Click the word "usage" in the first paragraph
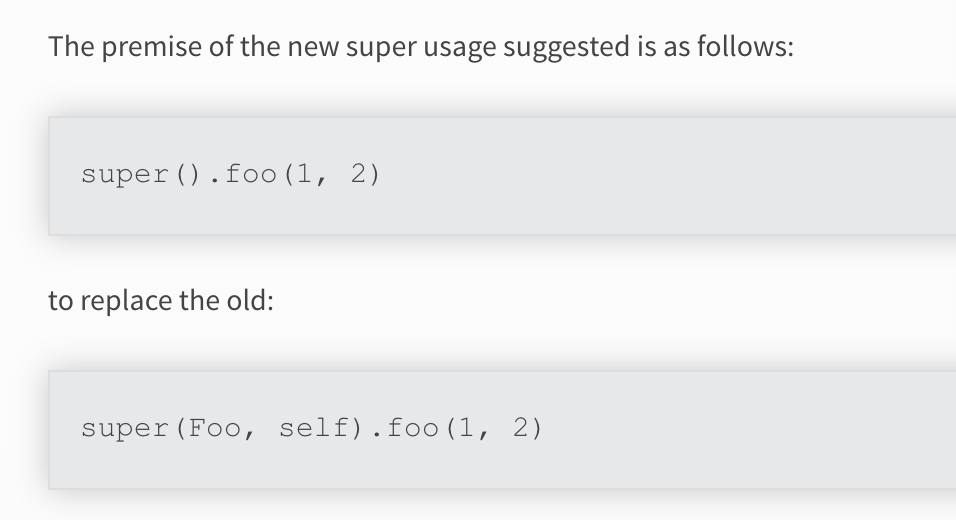The height and width of the screenshot is (520, 956). (x=455, y=47)
